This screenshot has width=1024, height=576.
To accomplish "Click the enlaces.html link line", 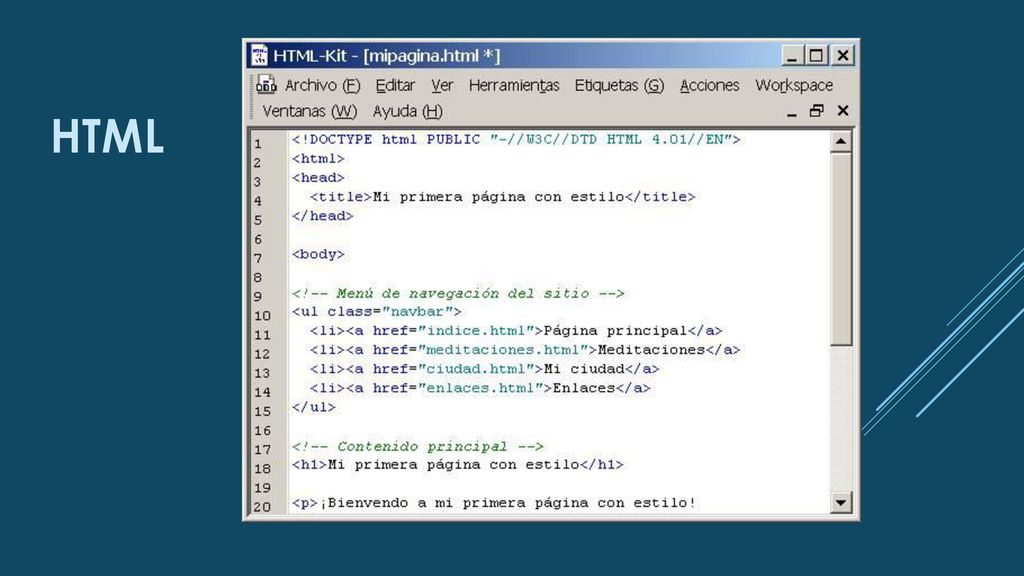I will pyautogui.click(x=480, y=388).
